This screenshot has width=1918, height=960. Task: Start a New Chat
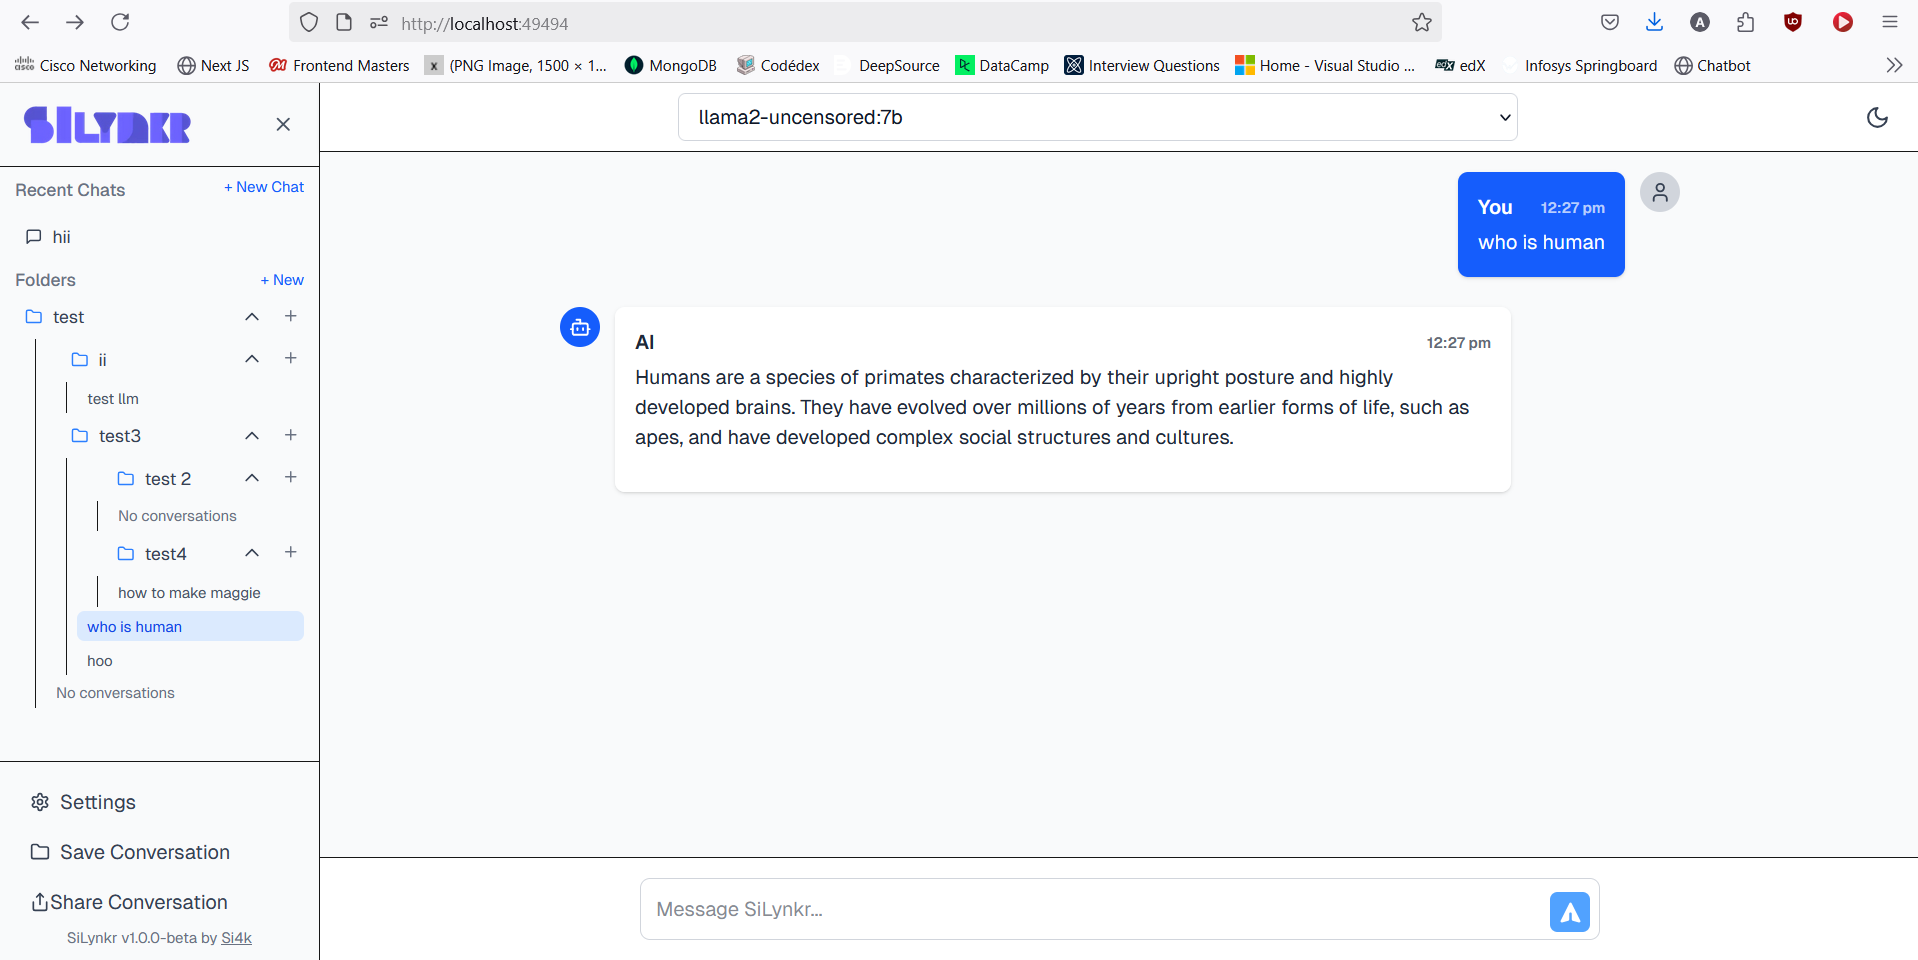tap(264, 187)
